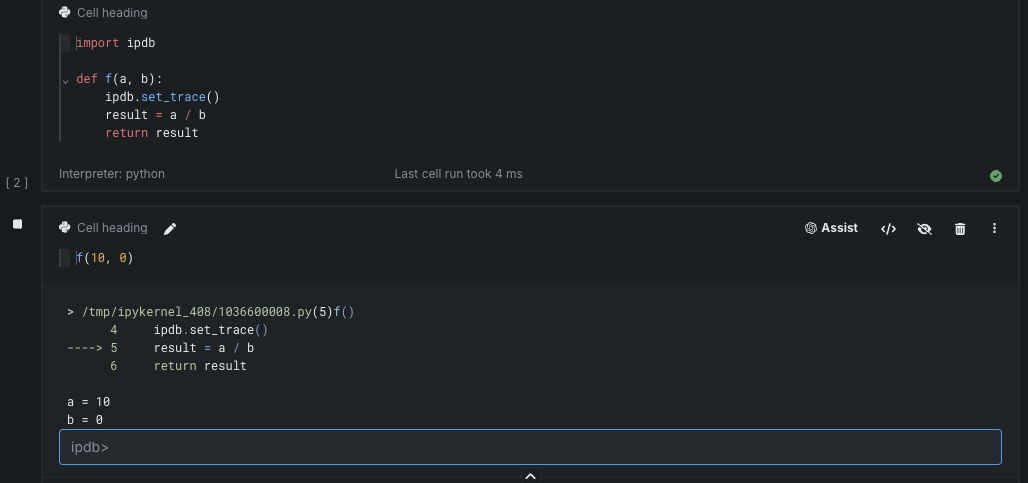
Task: Click the Last cell run took 4 ms text
Action: coord(458,174)
